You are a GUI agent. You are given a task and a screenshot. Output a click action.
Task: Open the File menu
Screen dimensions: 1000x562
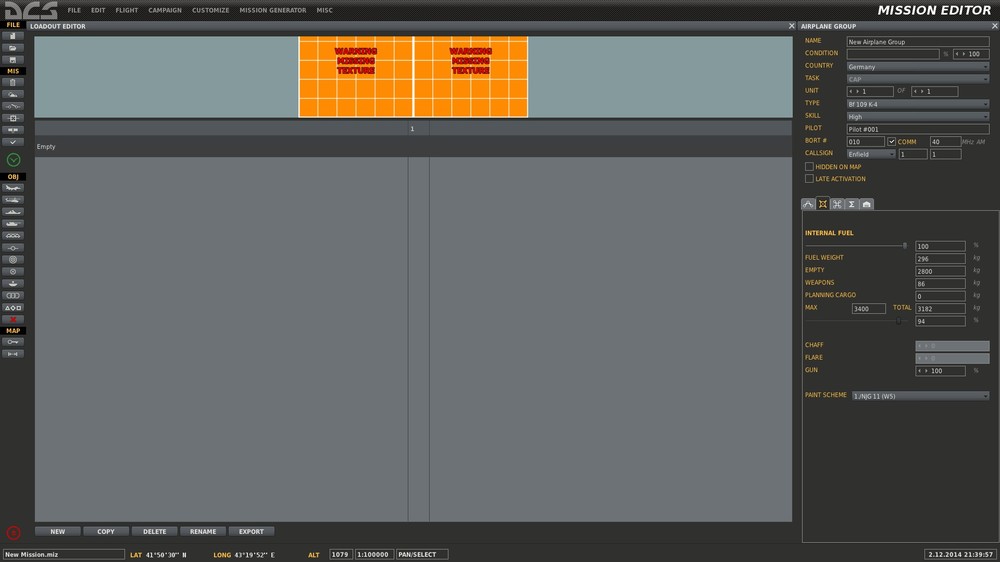74,10
